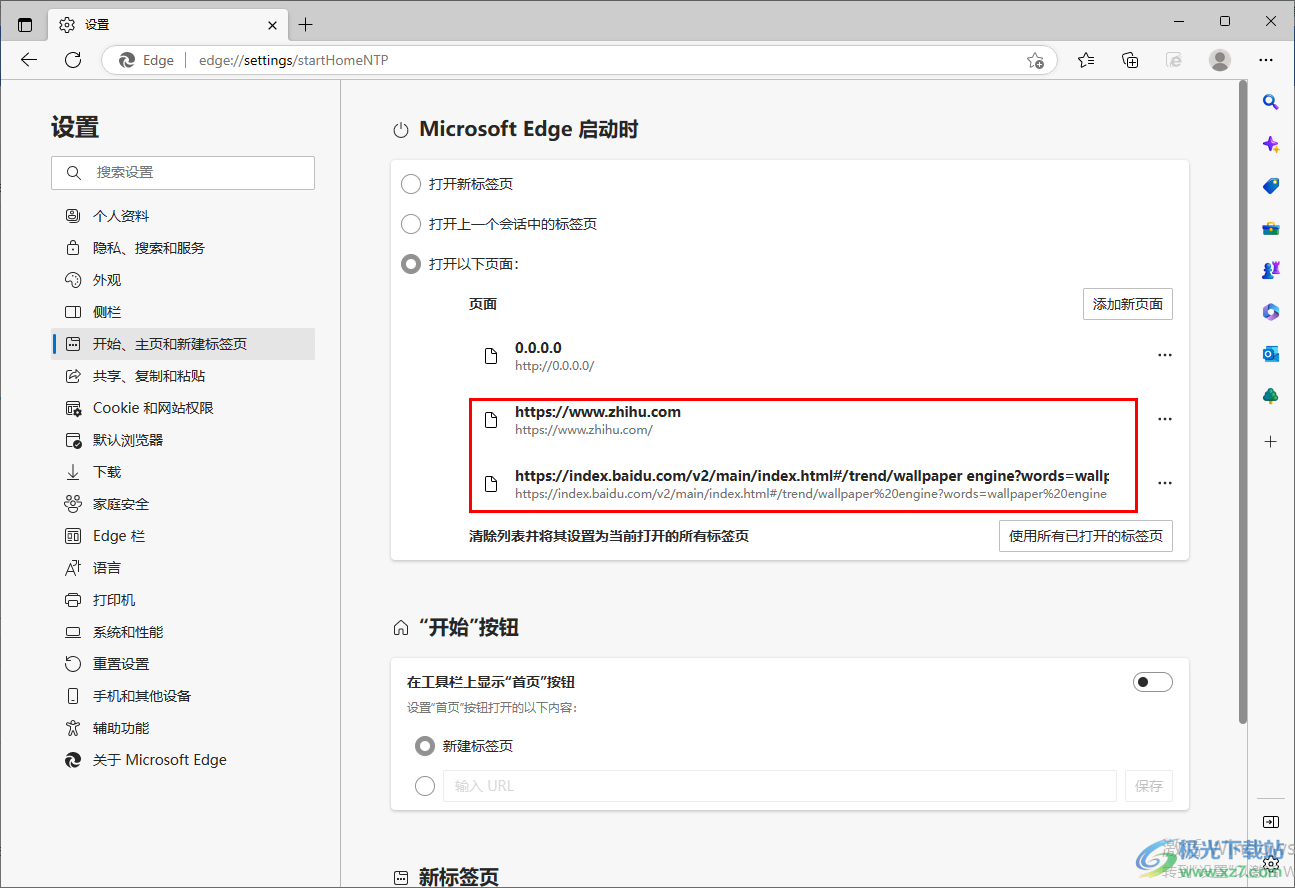Viewport: 1295px width, 888px height.
Task: Open sidebar Outlook icon
Action: click(1271, 354)
